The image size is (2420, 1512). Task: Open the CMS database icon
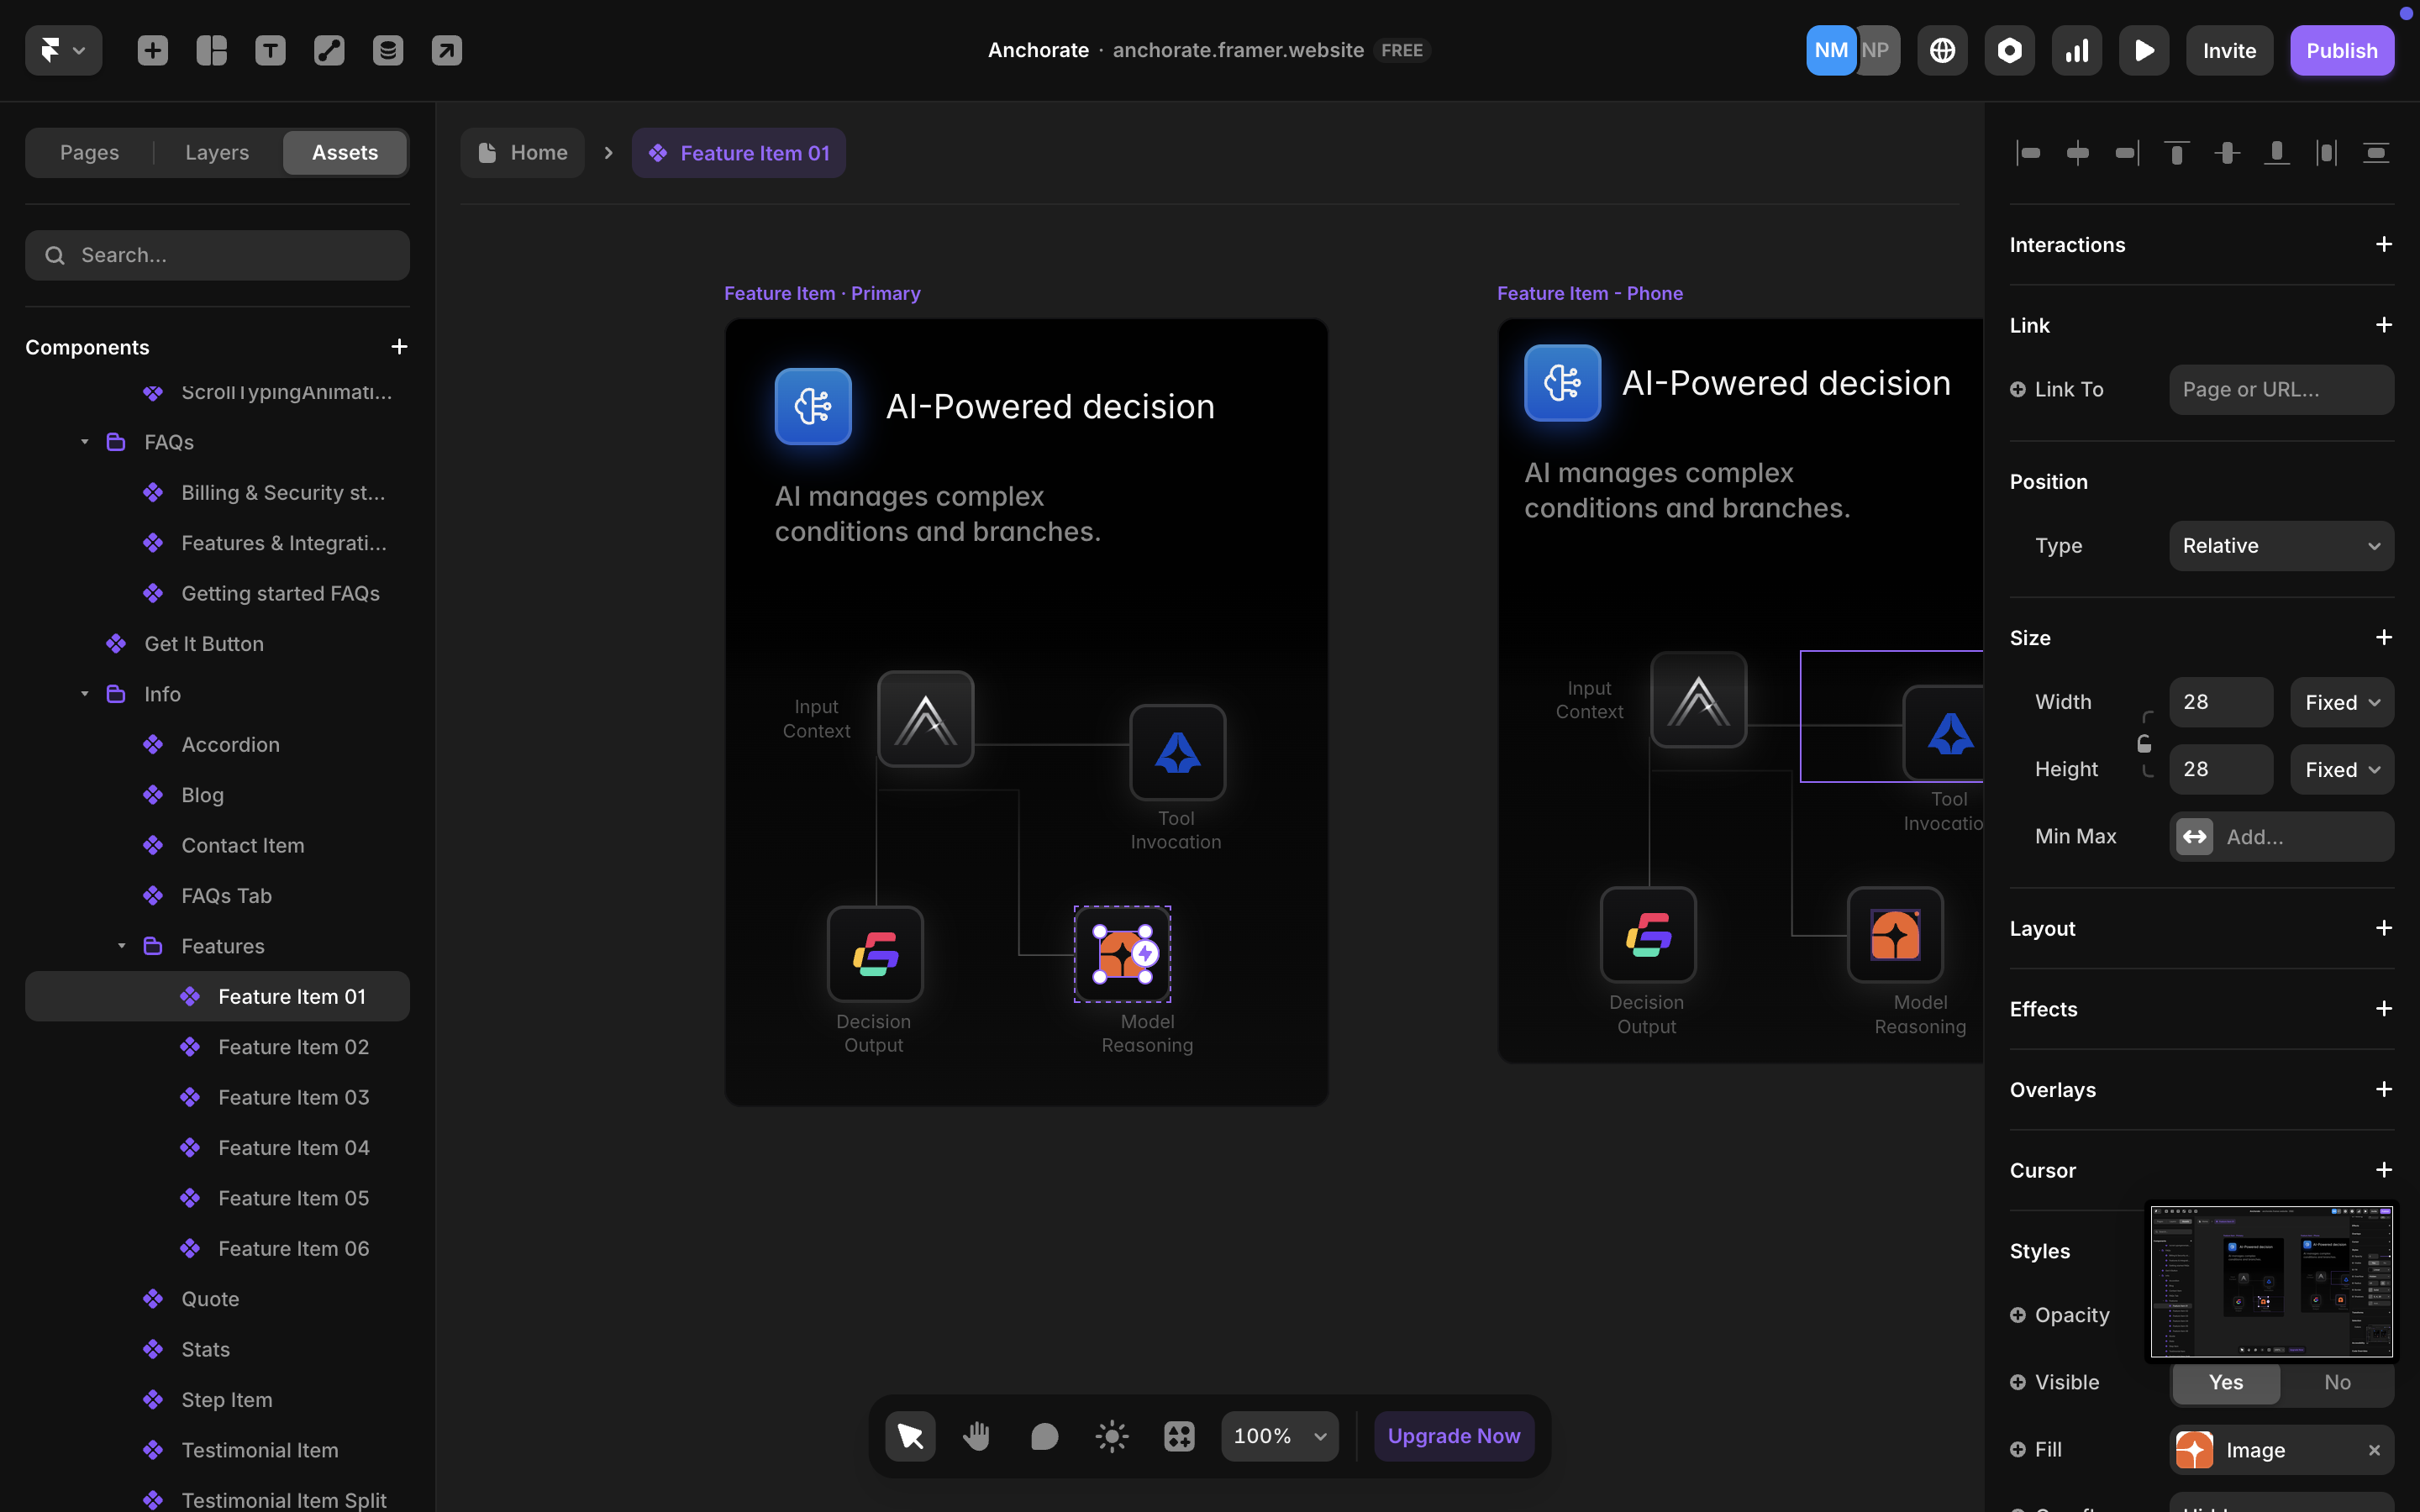point(388,50)
